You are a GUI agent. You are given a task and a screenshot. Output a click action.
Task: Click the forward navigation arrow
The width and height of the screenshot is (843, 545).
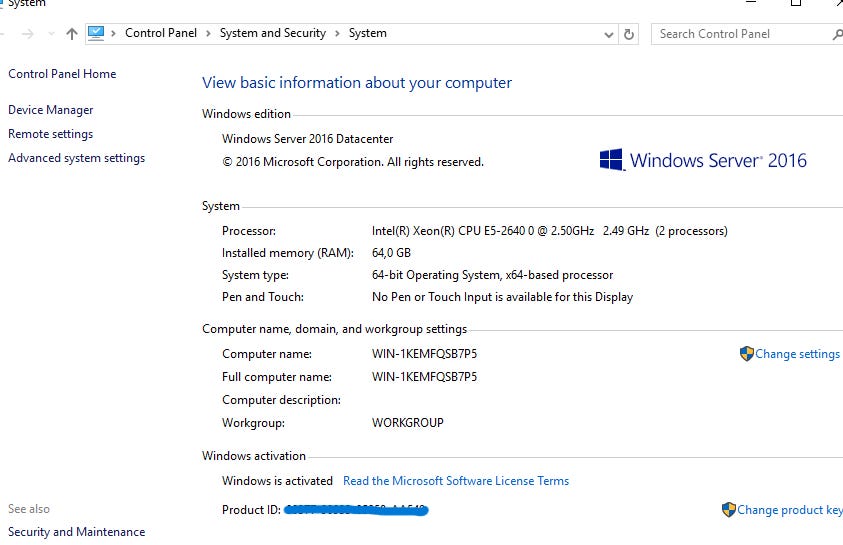pyautogui.click(x=26, y=34)
